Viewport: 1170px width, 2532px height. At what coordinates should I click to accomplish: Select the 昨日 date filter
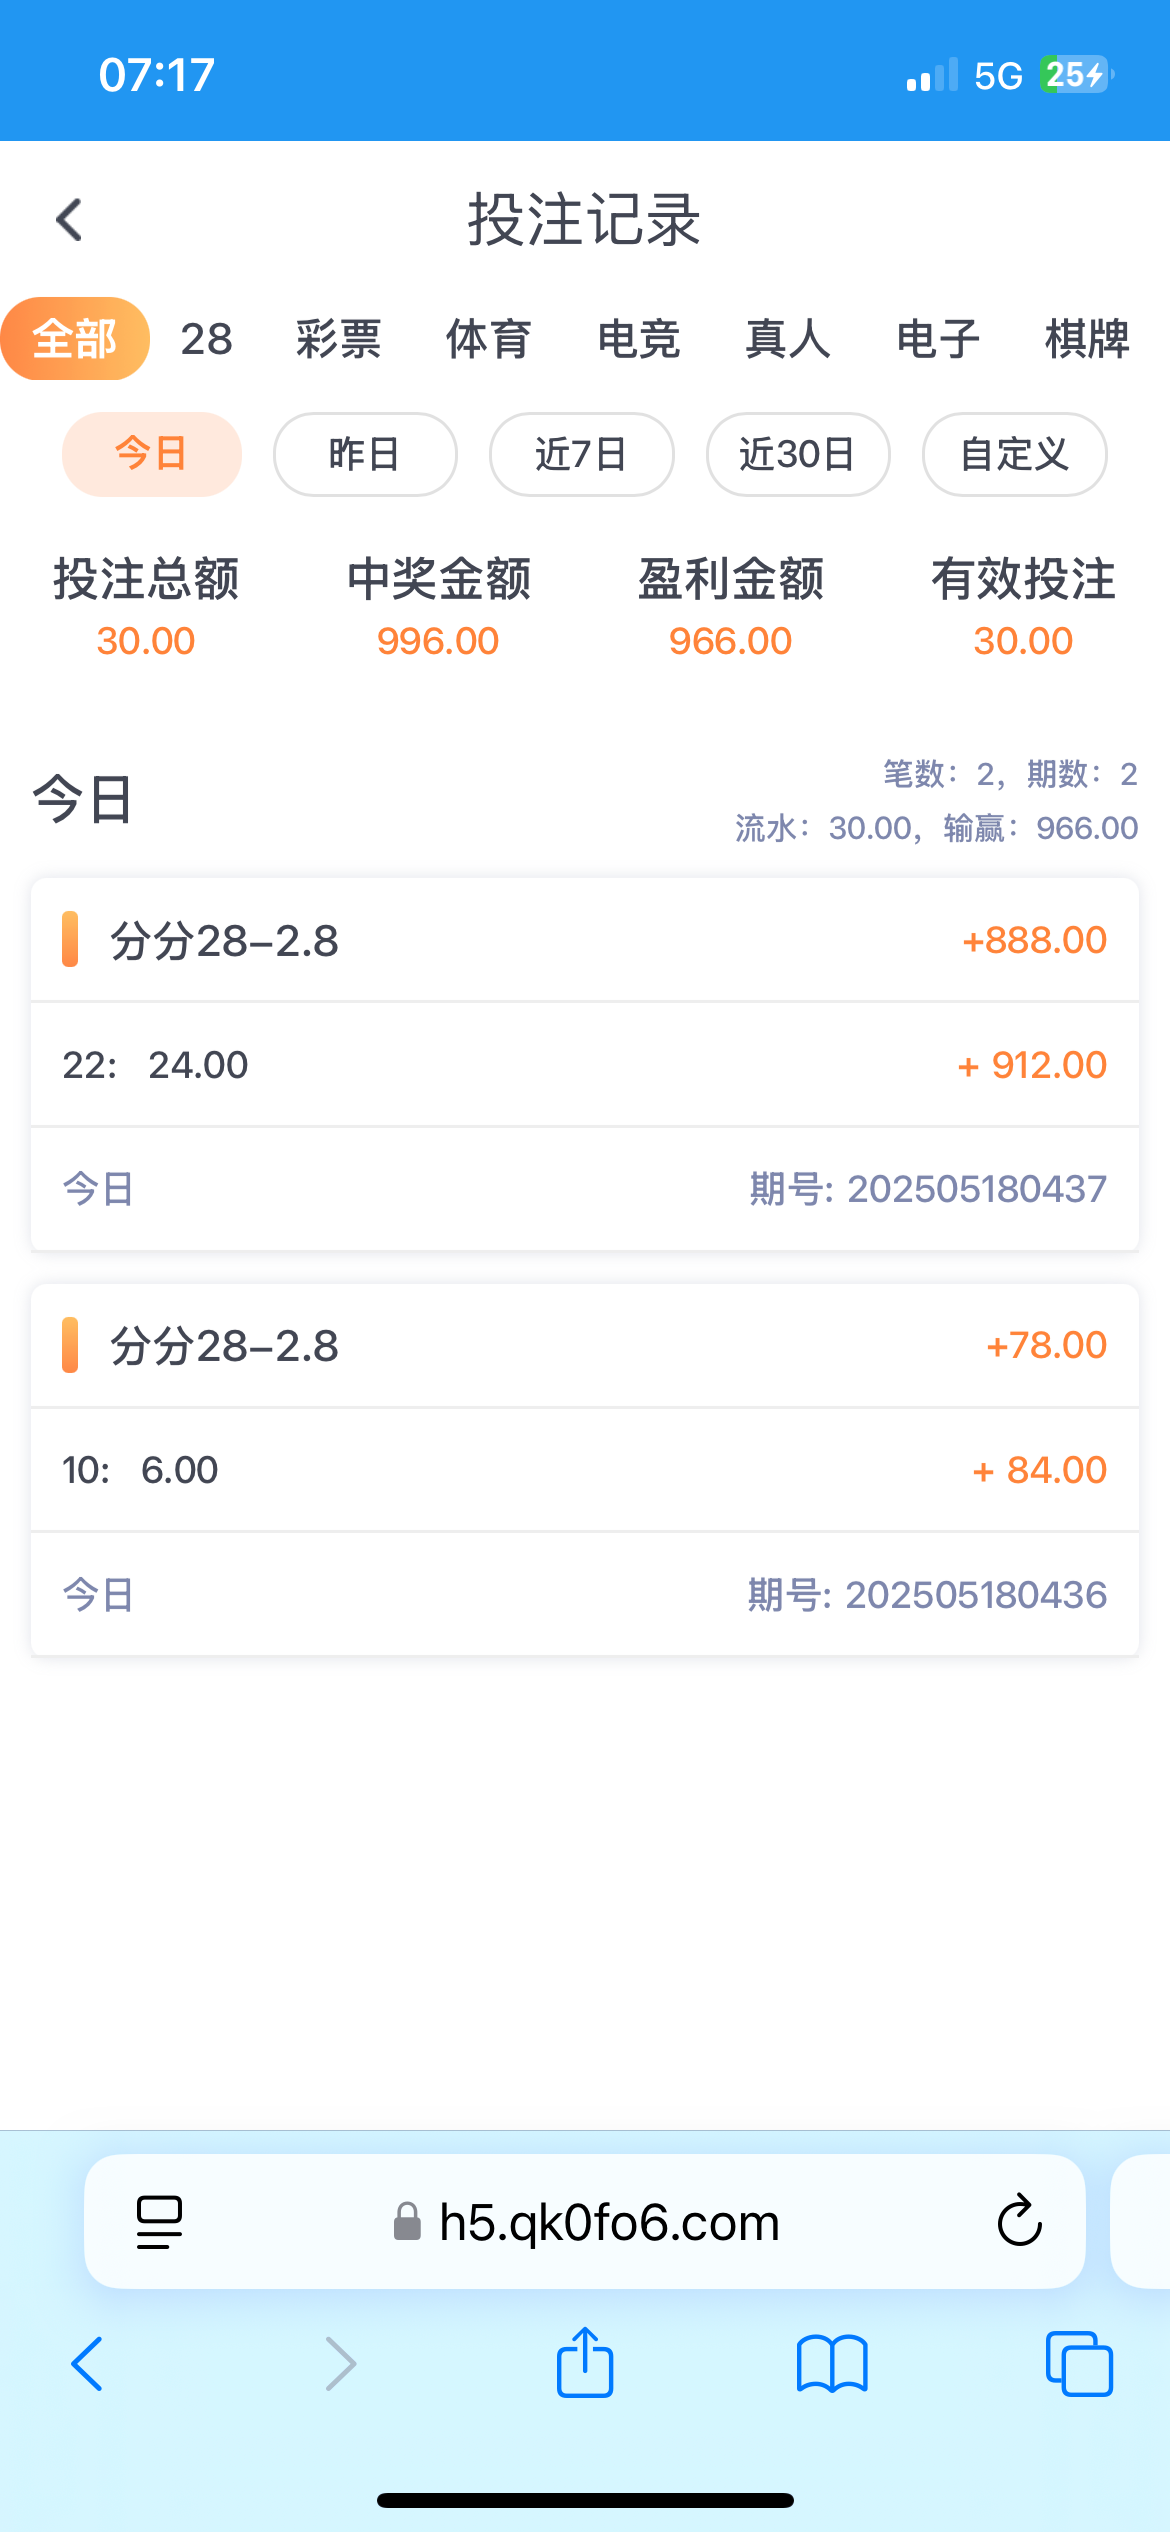(x=365, y=454)
